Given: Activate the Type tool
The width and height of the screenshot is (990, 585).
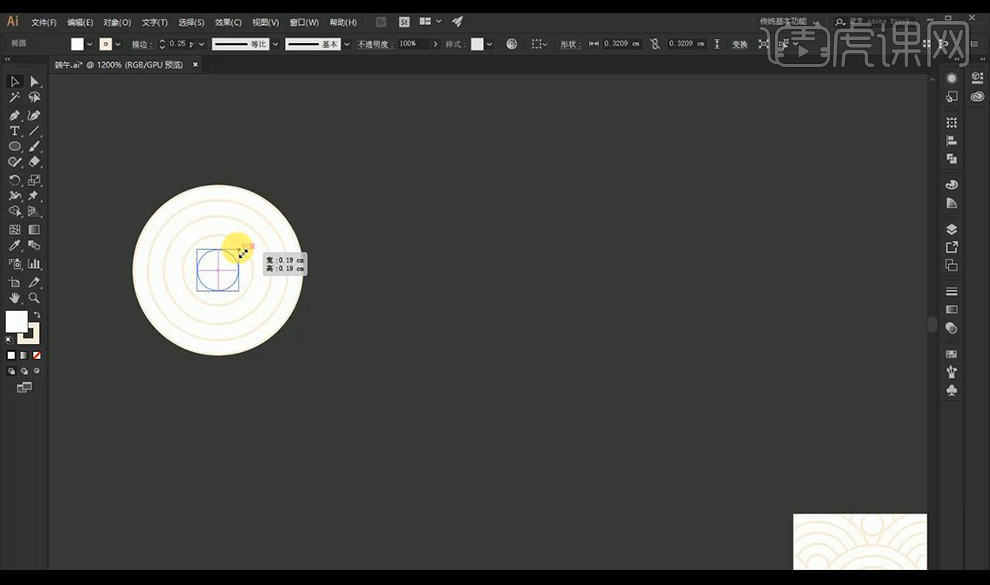Looking at the screenshot, I should tap(14, 131).
